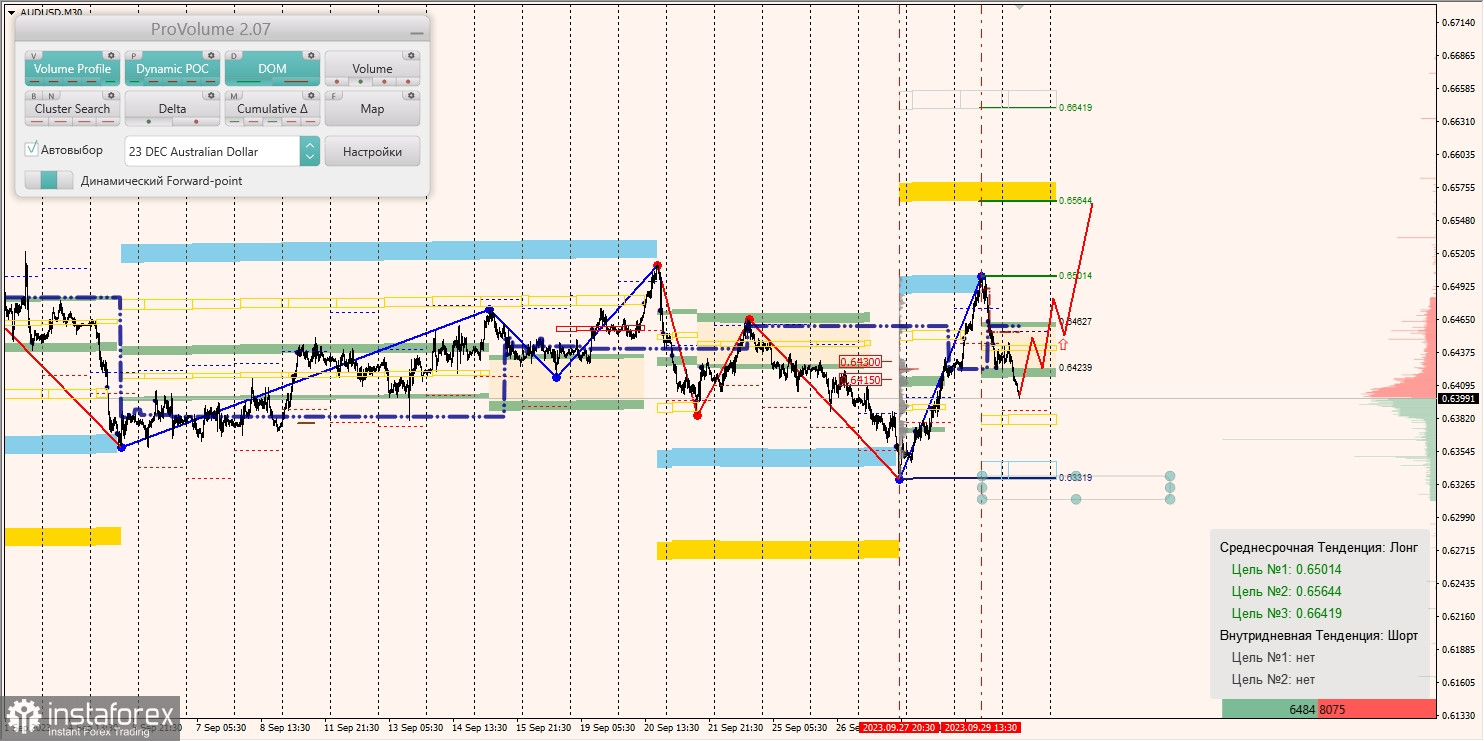Click the 0.64300 red level label
The width and height of the screenshot is (1484, 741).
pyautogui.click(x=861, y=361)
